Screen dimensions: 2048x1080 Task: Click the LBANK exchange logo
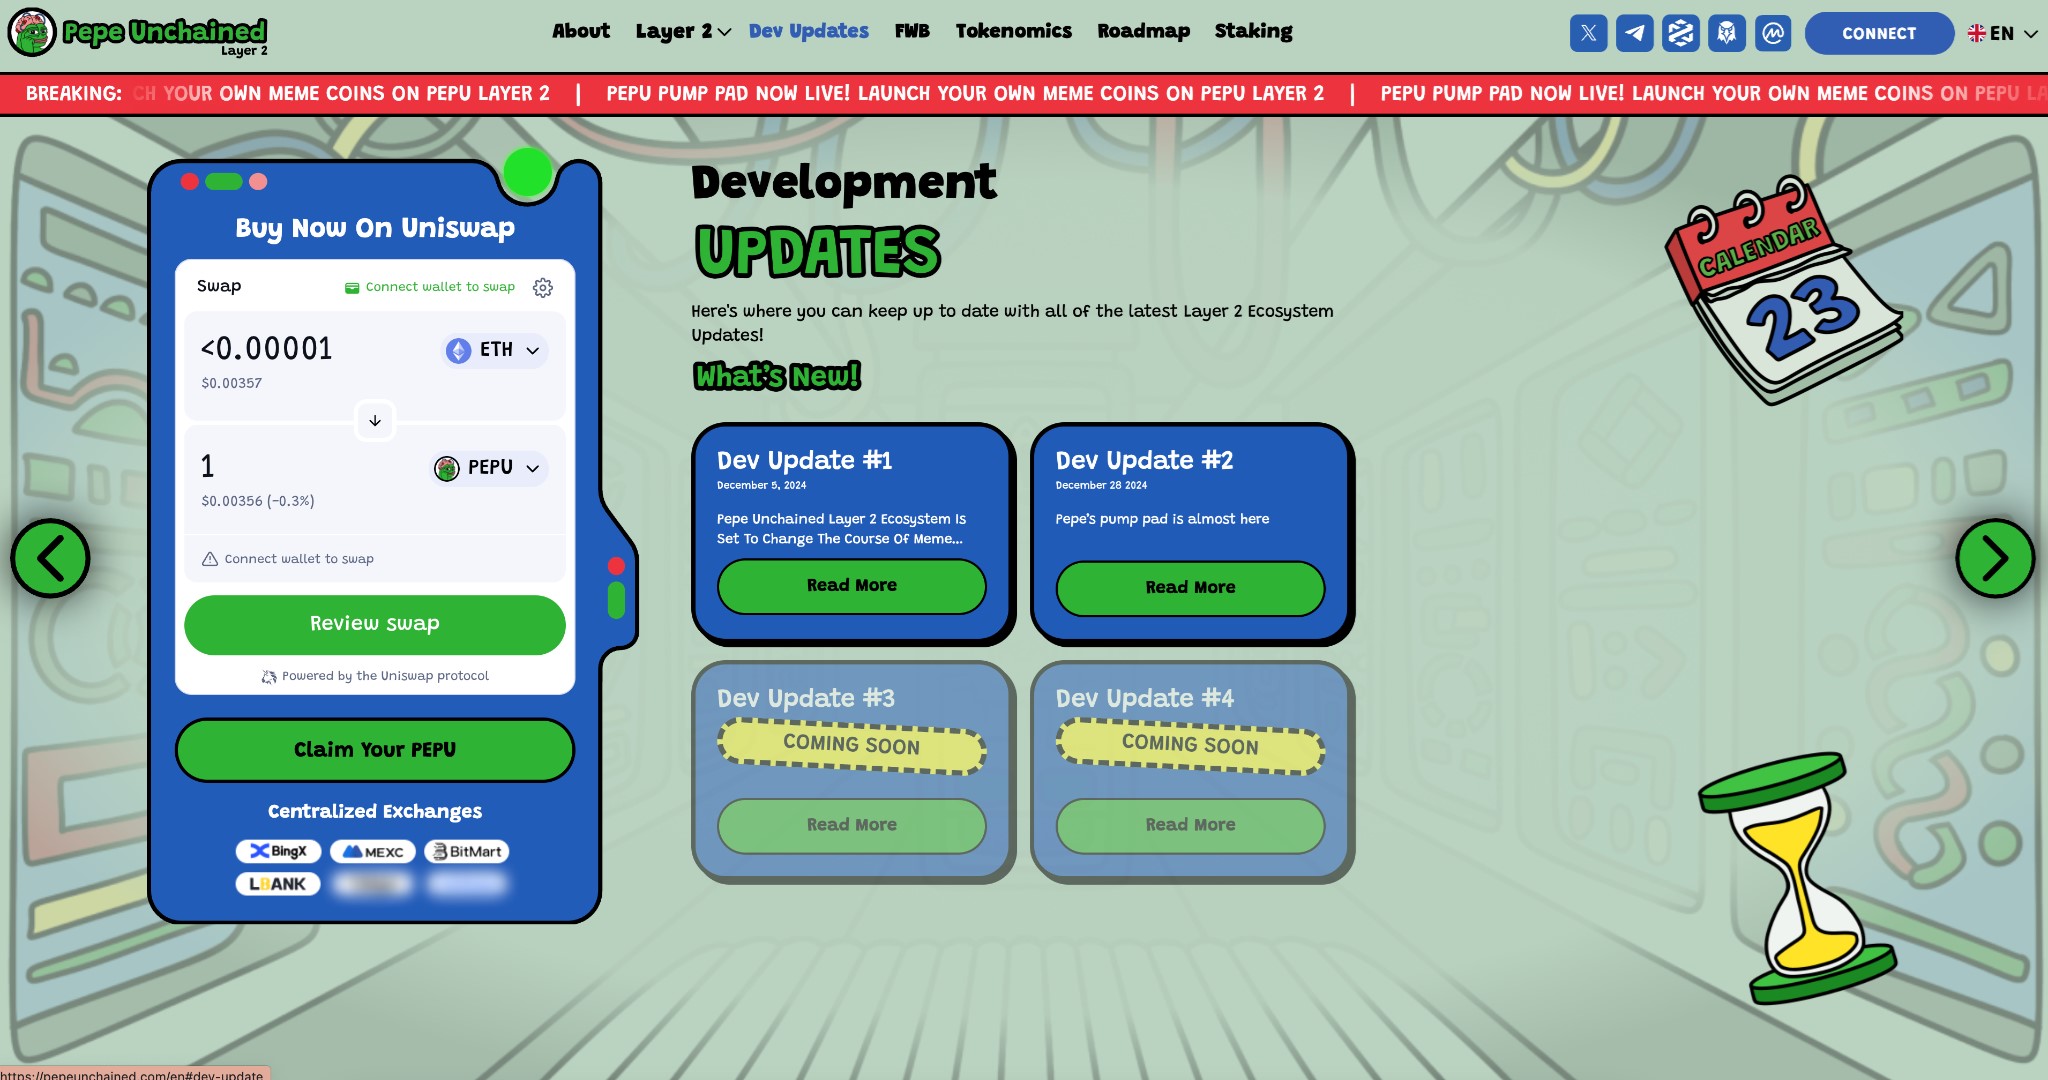278,884
